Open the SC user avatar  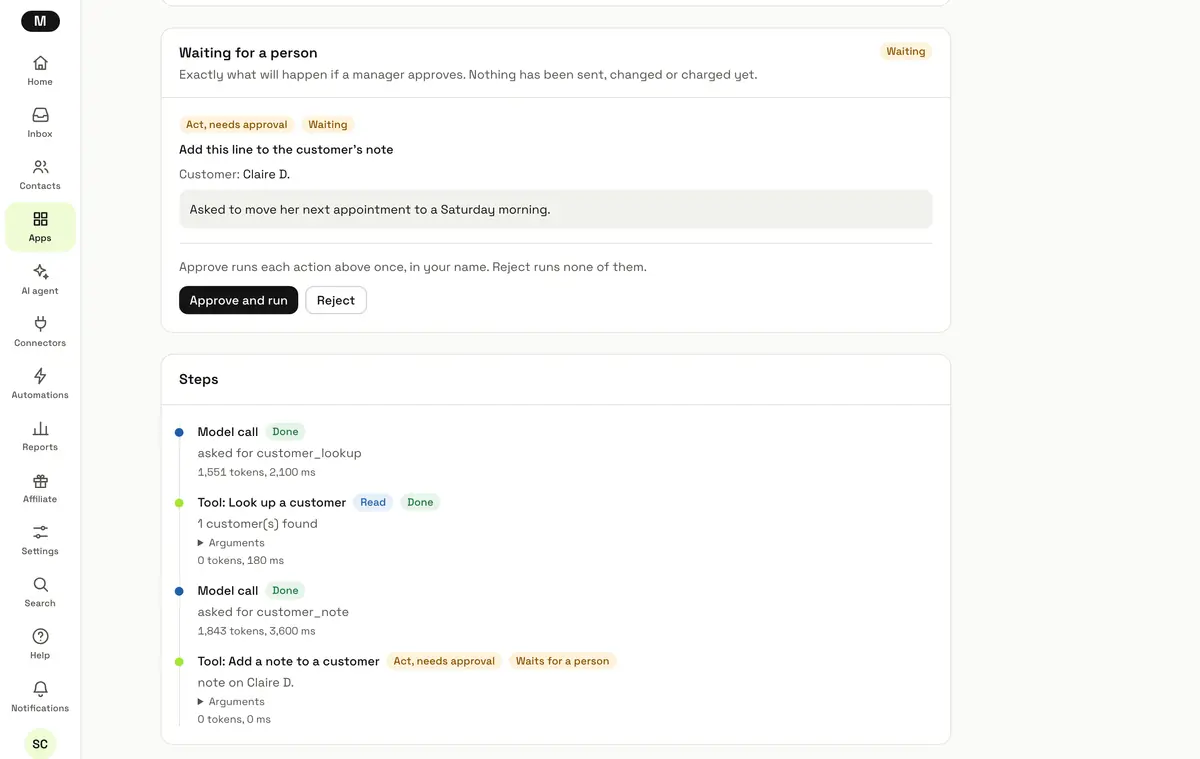pos(40,744)
